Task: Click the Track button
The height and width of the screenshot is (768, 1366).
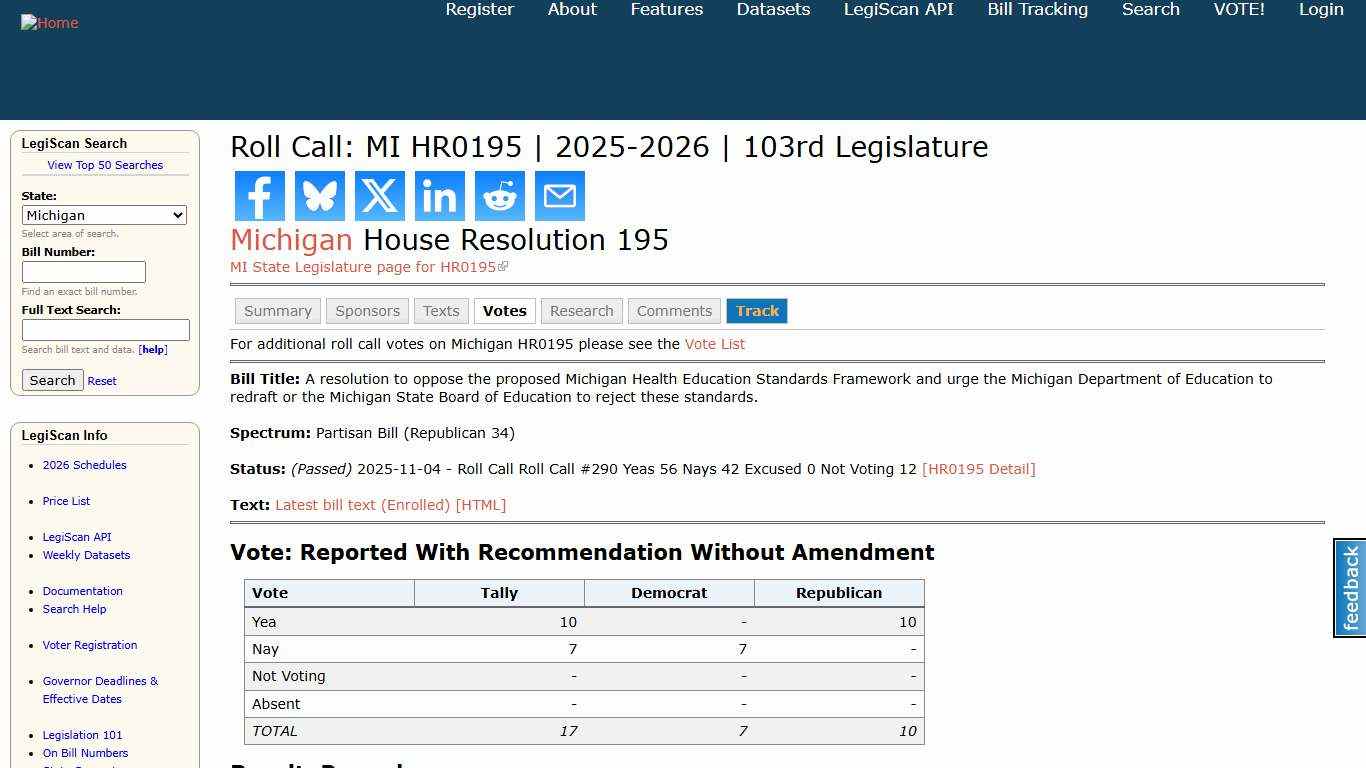Action: click(757, 310)
